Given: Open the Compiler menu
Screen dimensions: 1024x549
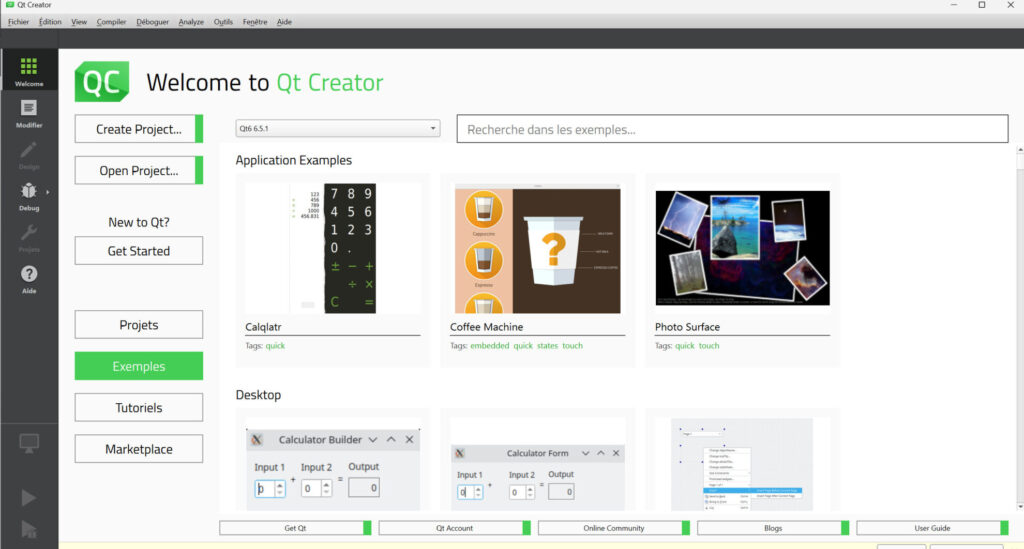Looking at the screenshot, I should [x=111, y=22].
